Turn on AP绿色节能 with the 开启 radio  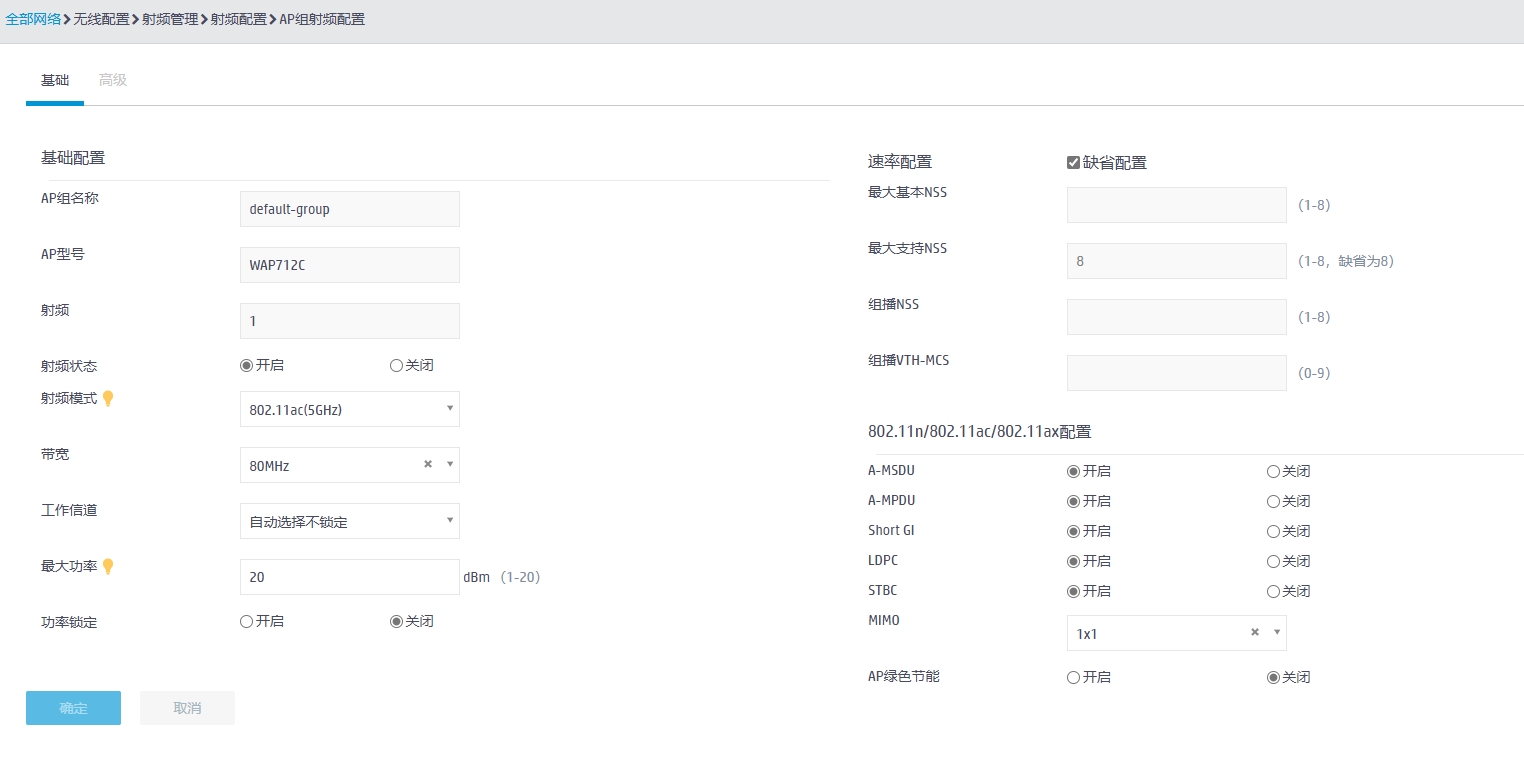[1074, 678]
